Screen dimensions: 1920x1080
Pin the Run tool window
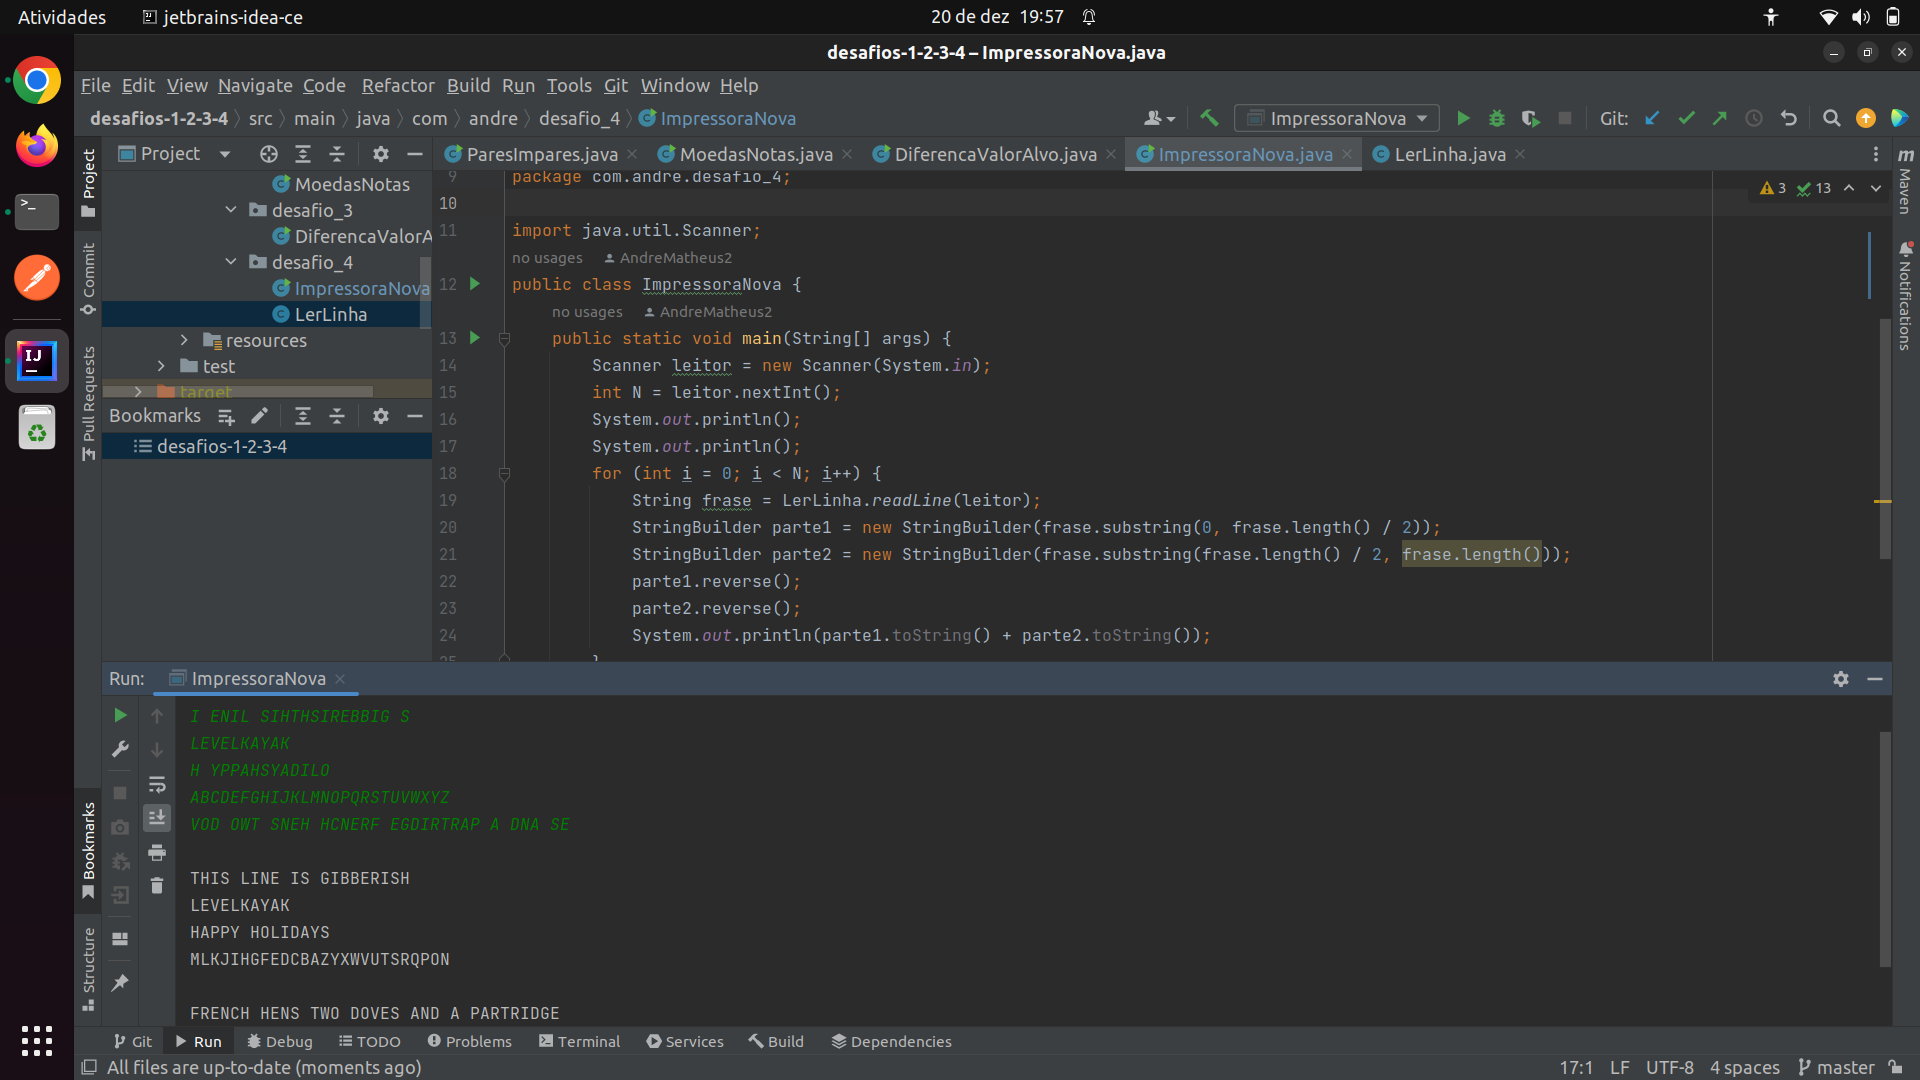coord(120,983)
